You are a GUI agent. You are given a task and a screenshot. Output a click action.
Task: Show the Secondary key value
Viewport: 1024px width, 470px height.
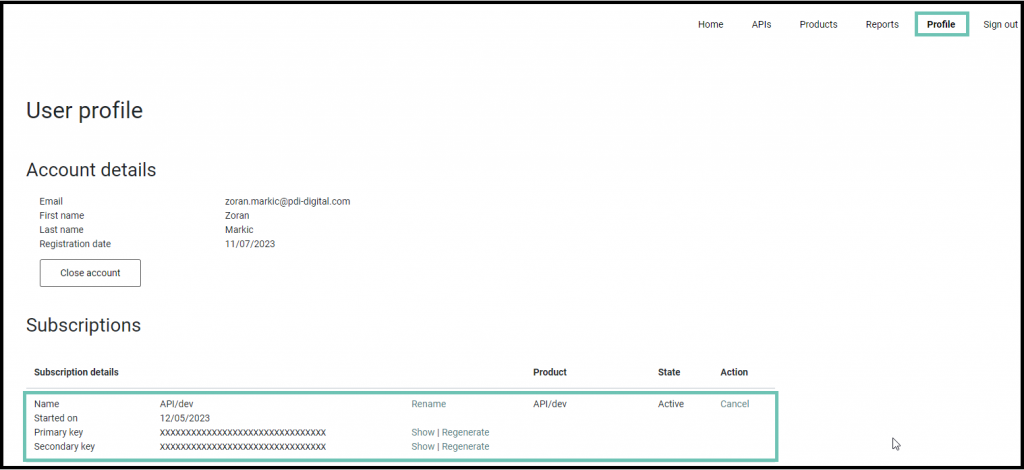422,446
